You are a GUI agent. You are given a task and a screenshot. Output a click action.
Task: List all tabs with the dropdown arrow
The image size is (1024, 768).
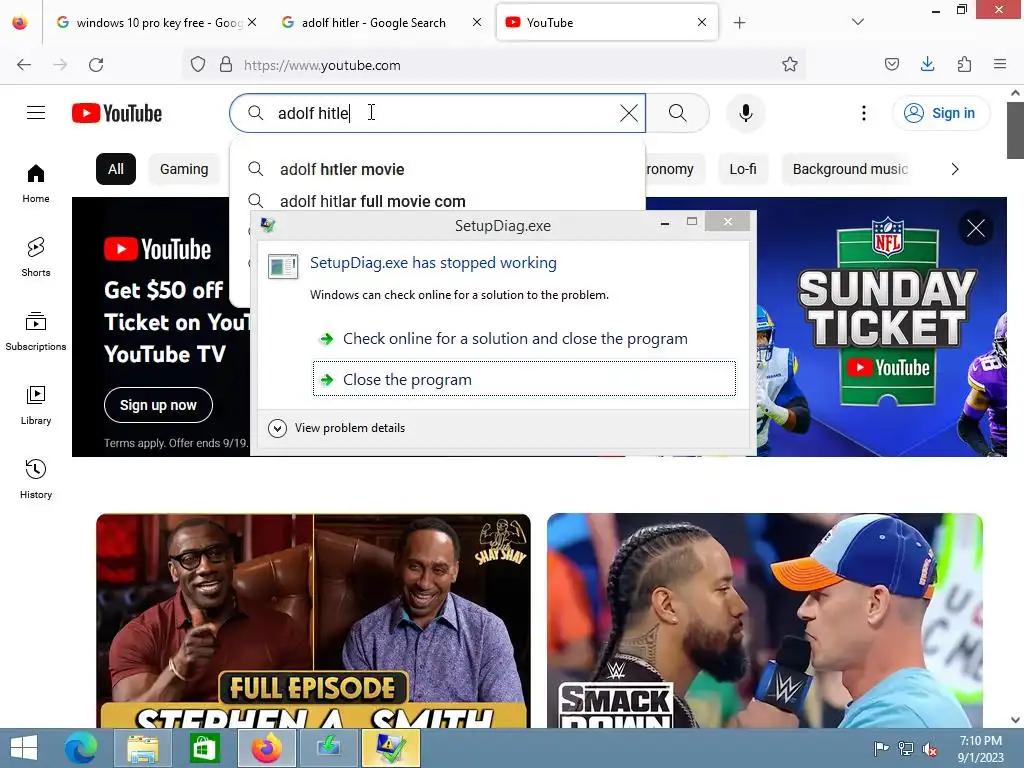click(x=858, y=22)
